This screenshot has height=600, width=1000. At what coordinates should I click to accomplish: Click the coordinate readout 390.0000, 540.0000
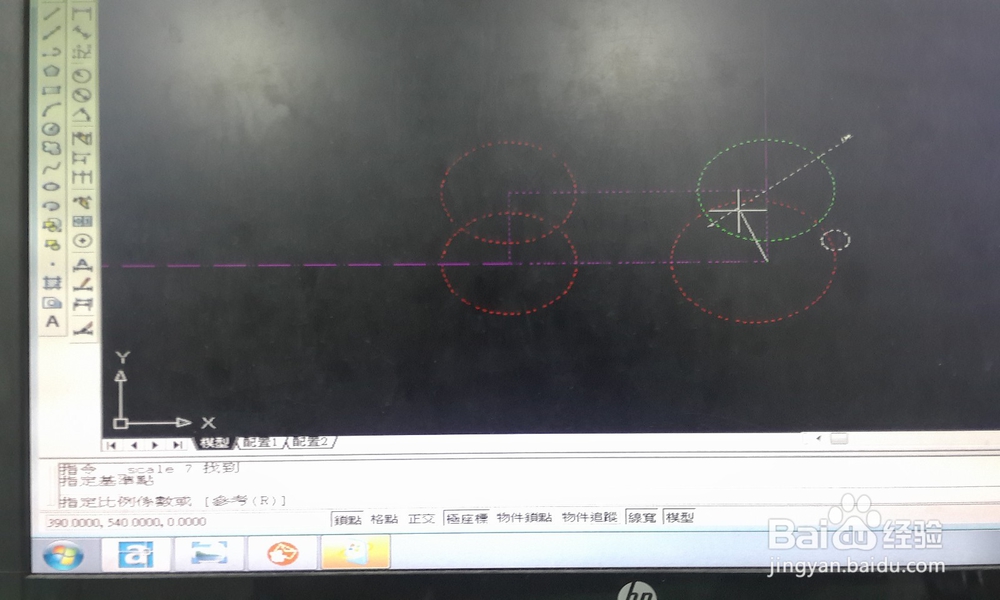coord(126,522)
